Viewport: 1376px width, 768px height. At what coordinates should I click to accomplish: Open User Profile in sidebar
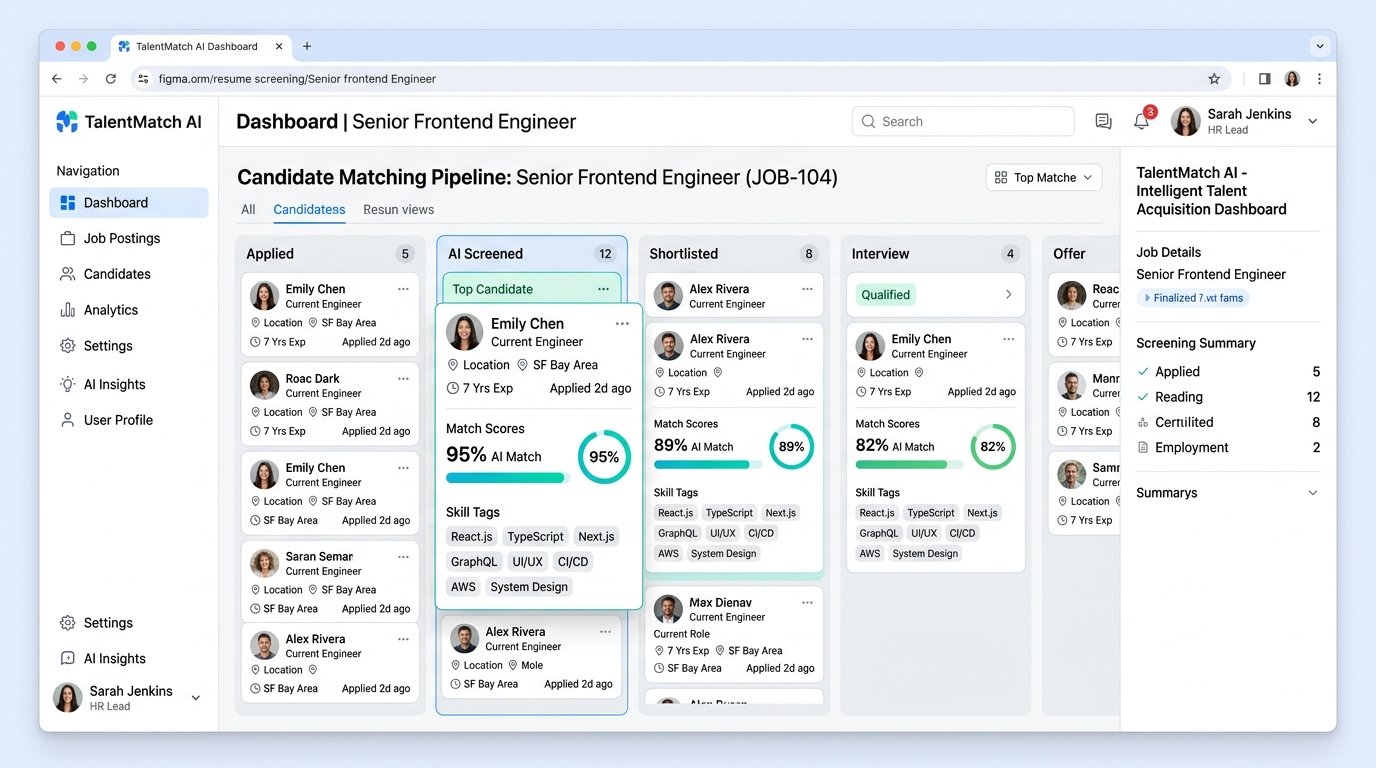tap(118, 420)
